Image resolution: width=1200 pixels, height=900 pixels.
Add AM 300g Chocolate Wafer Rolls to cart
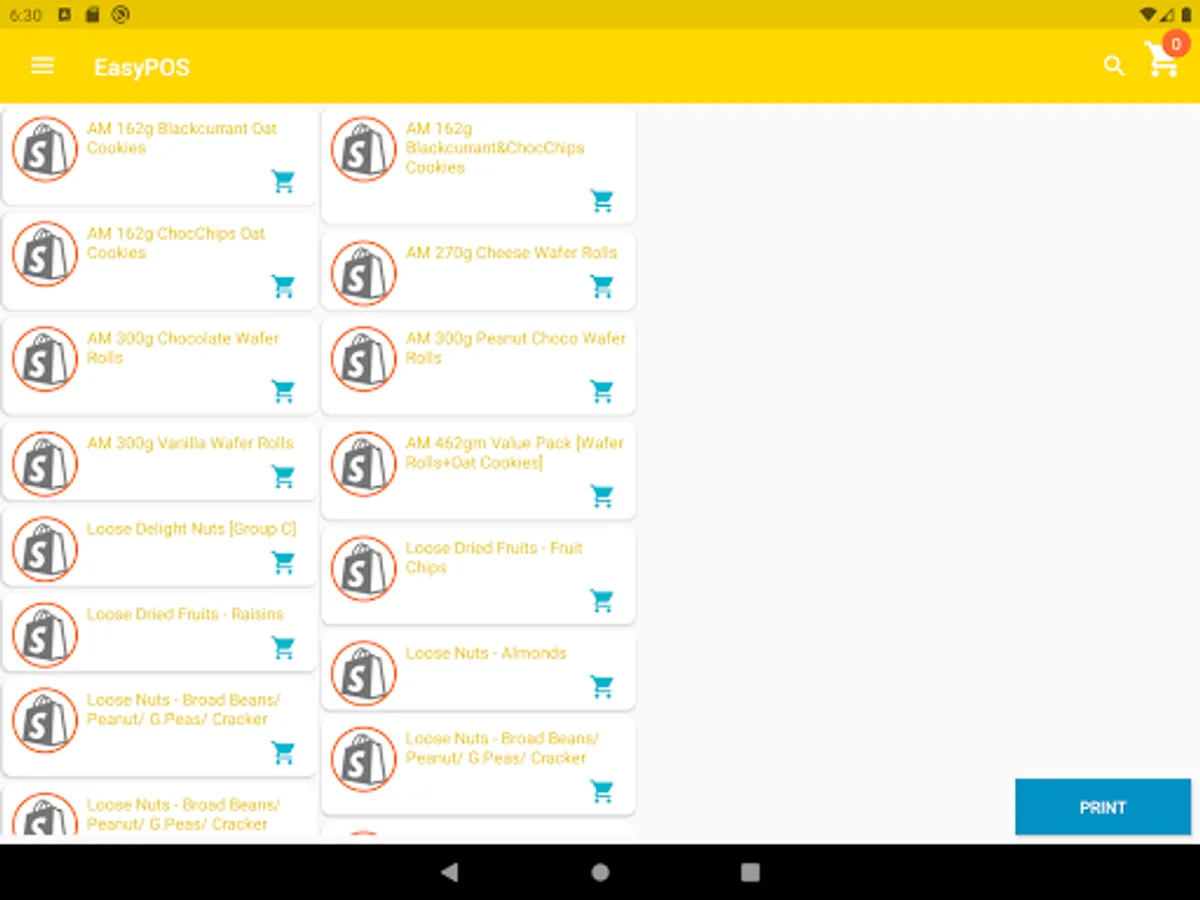284,392
